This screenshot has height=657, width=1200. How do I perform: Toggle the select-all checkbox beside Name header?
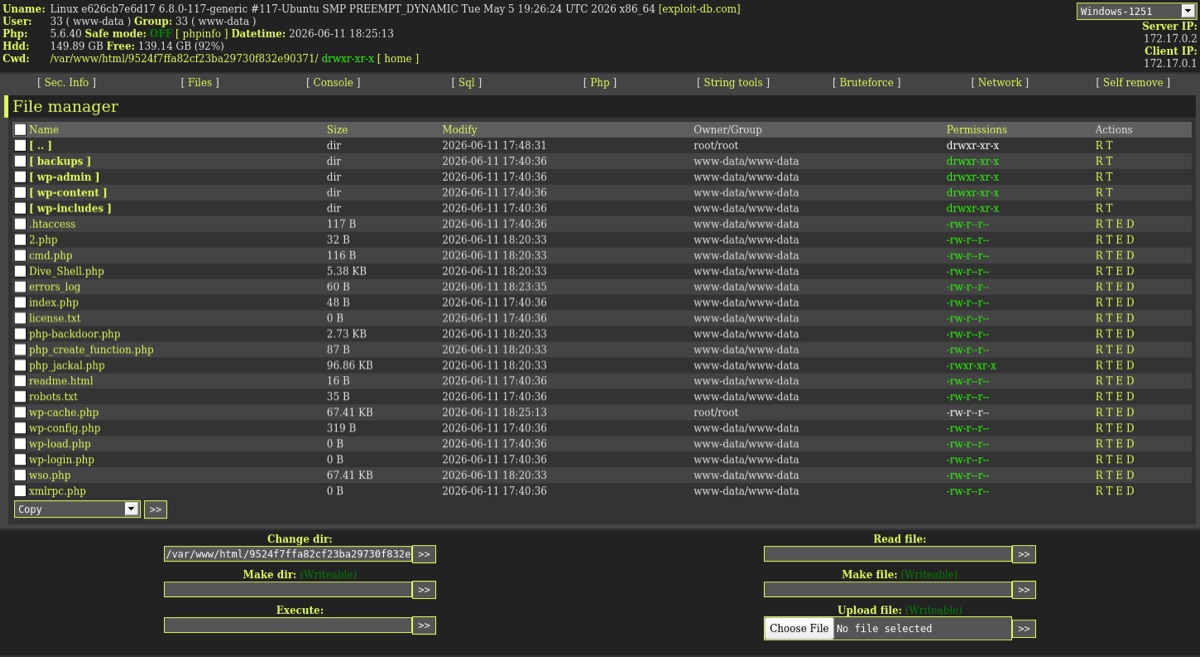[20, 130]
